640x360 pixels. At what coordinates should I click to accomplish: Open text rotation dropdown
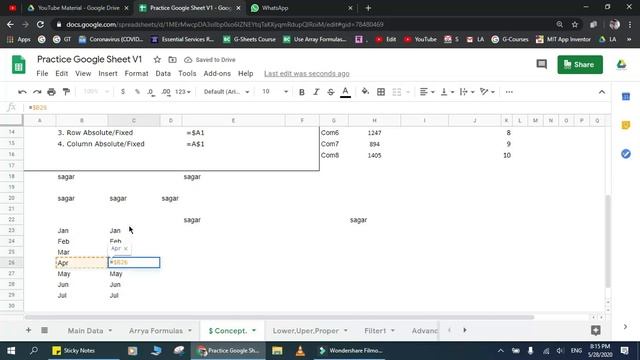click(487, 92)
